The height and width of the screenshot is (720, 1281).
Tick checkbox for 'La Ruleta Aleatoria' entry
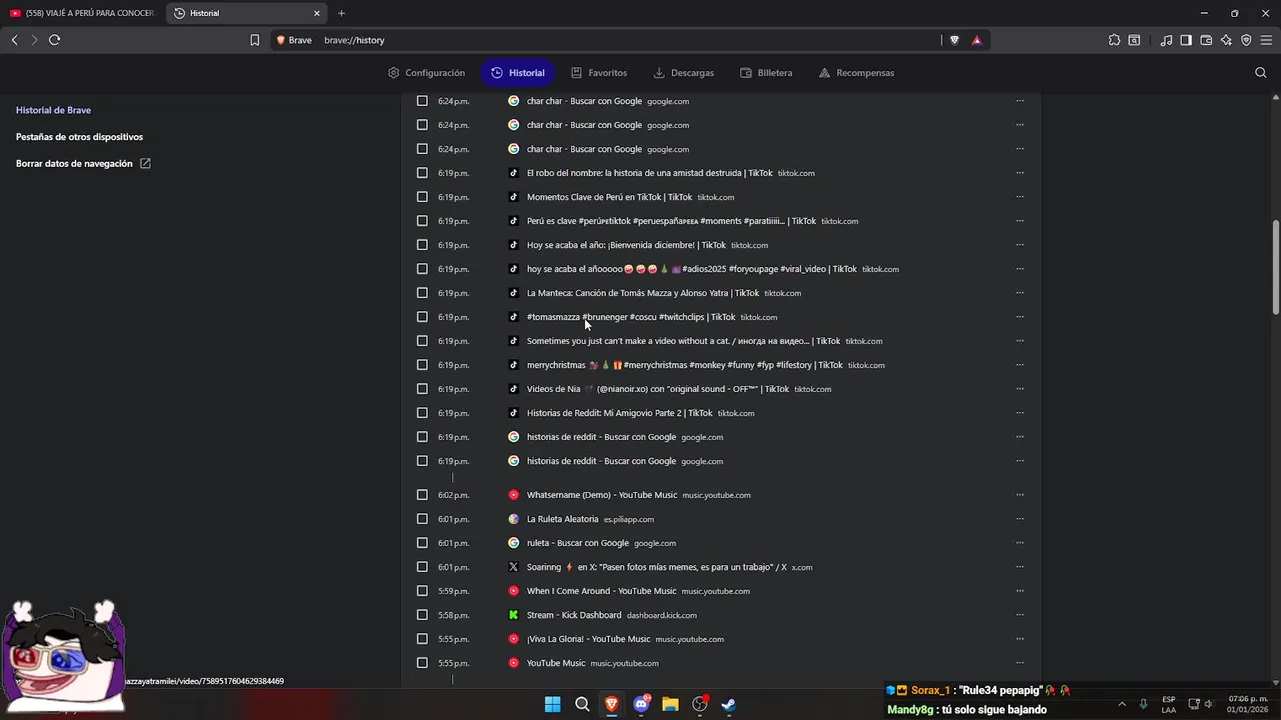pyautogui.click(x=422, y=519)
